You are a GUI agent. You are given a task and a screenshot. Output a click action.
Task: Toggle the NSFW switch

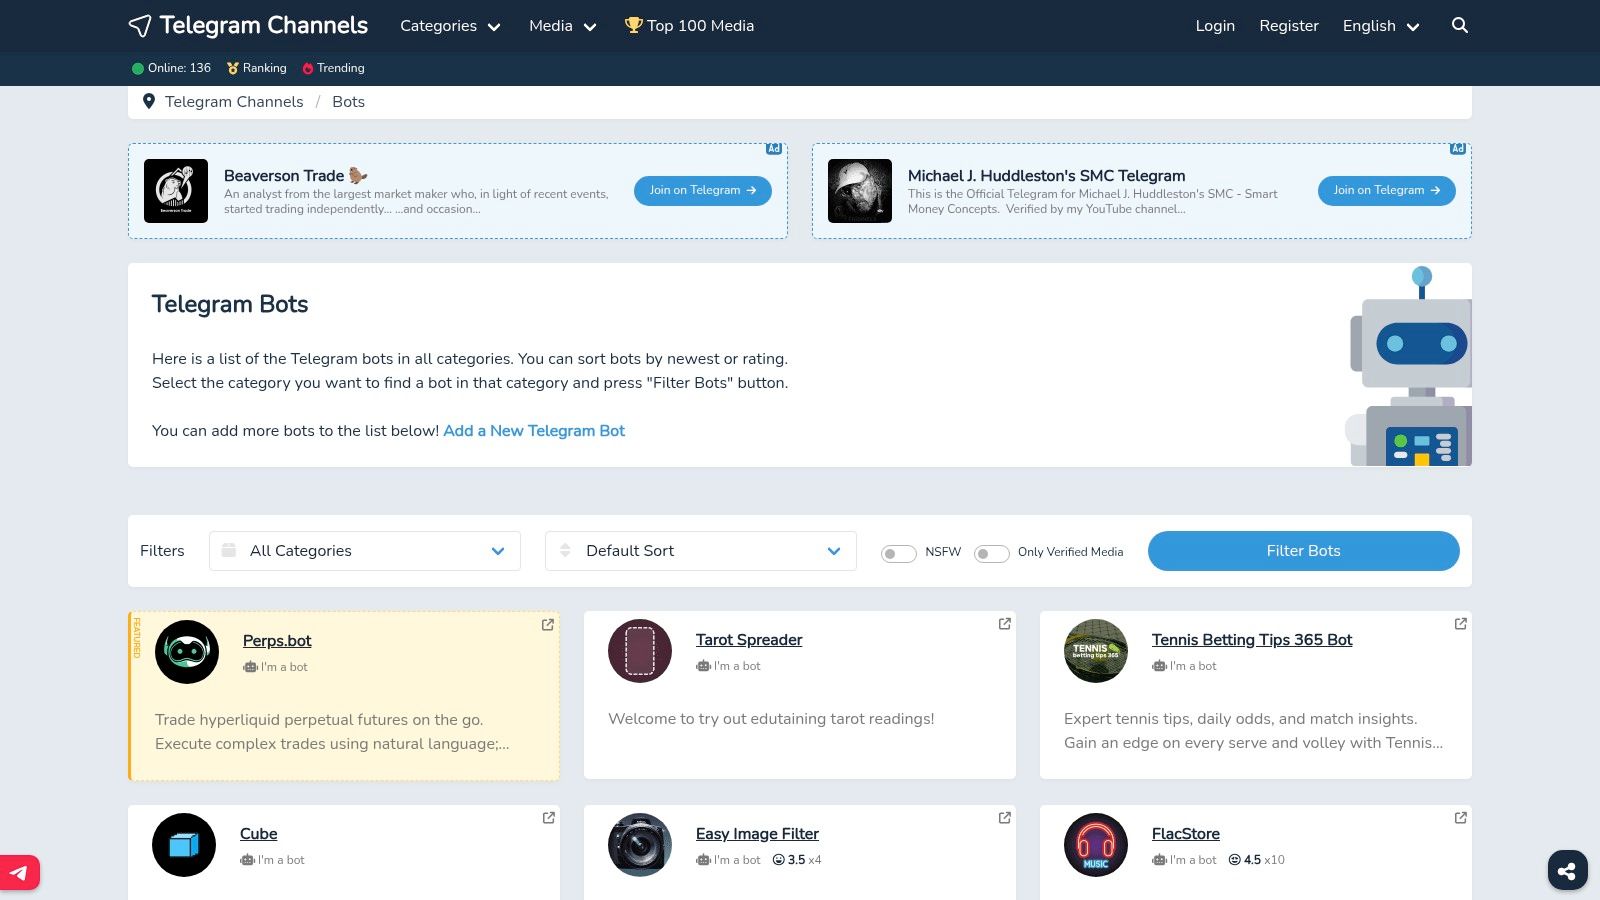coord(899,553)
